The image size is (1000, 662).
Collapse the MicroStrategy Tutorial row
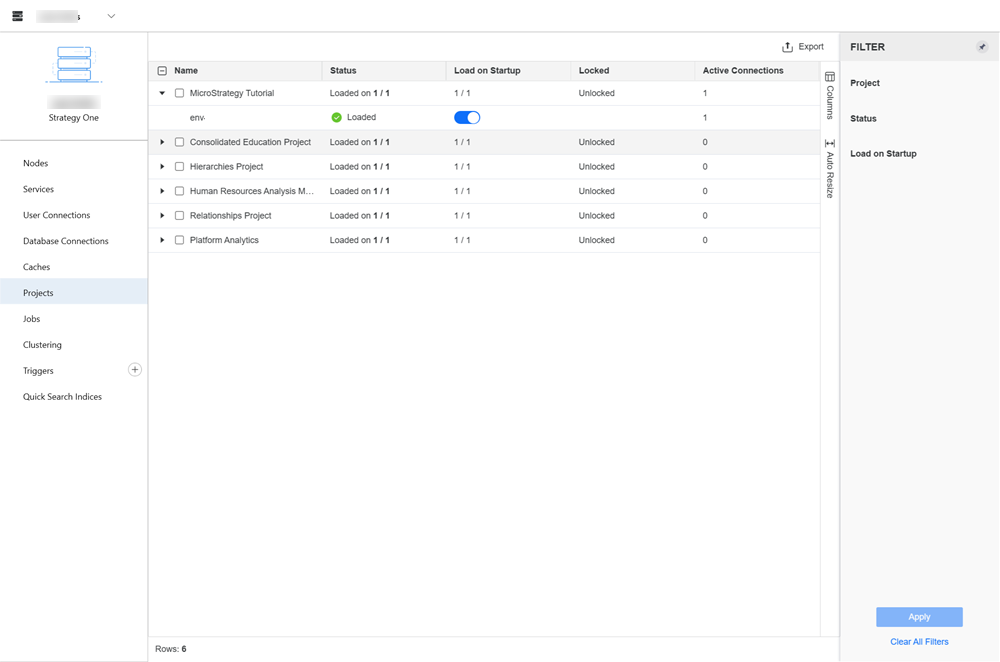click(x=163, y=93)
